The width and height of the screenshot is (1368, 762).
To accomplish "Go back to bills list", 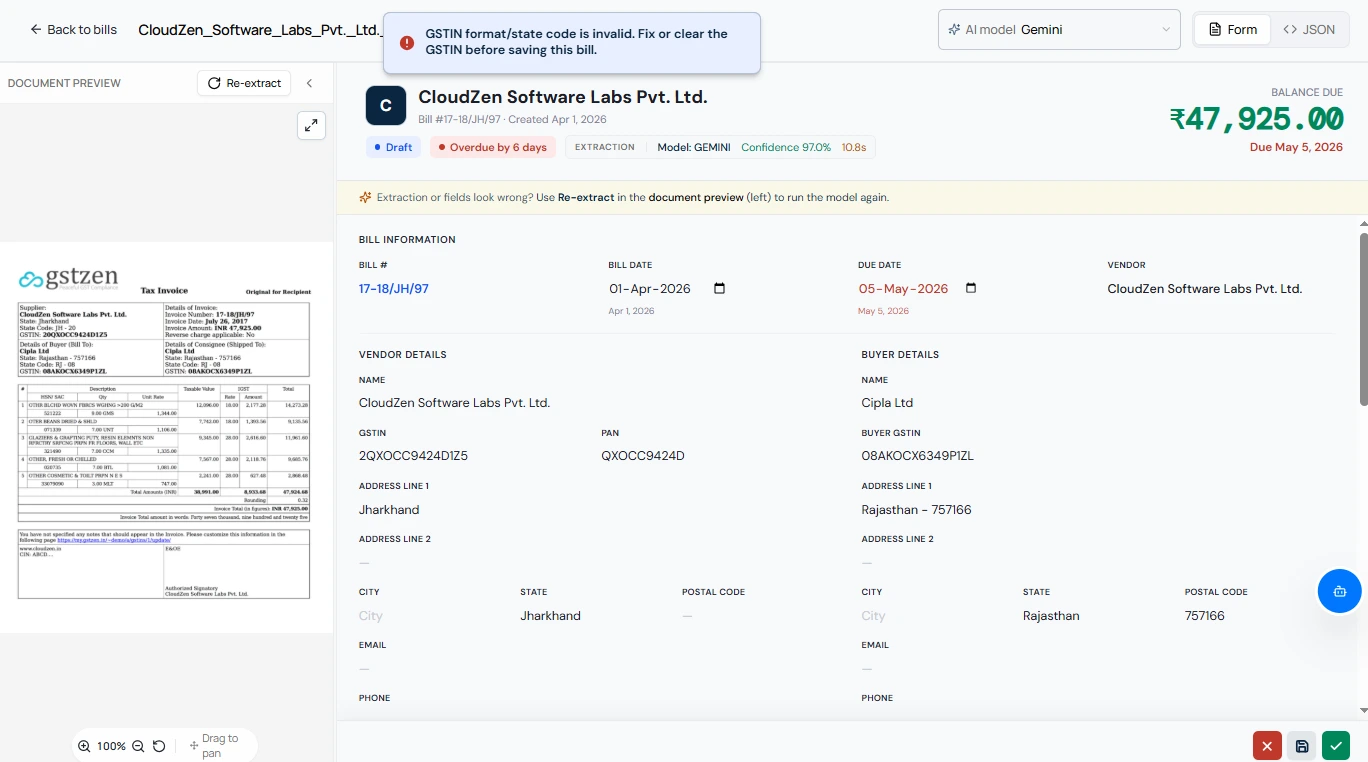I will pyautogui.click(x=73, y=30).
